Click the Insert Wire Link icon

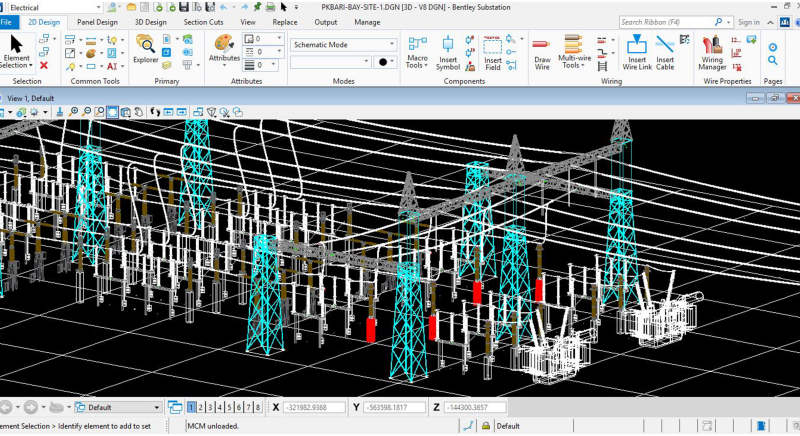tap(636, 52)
